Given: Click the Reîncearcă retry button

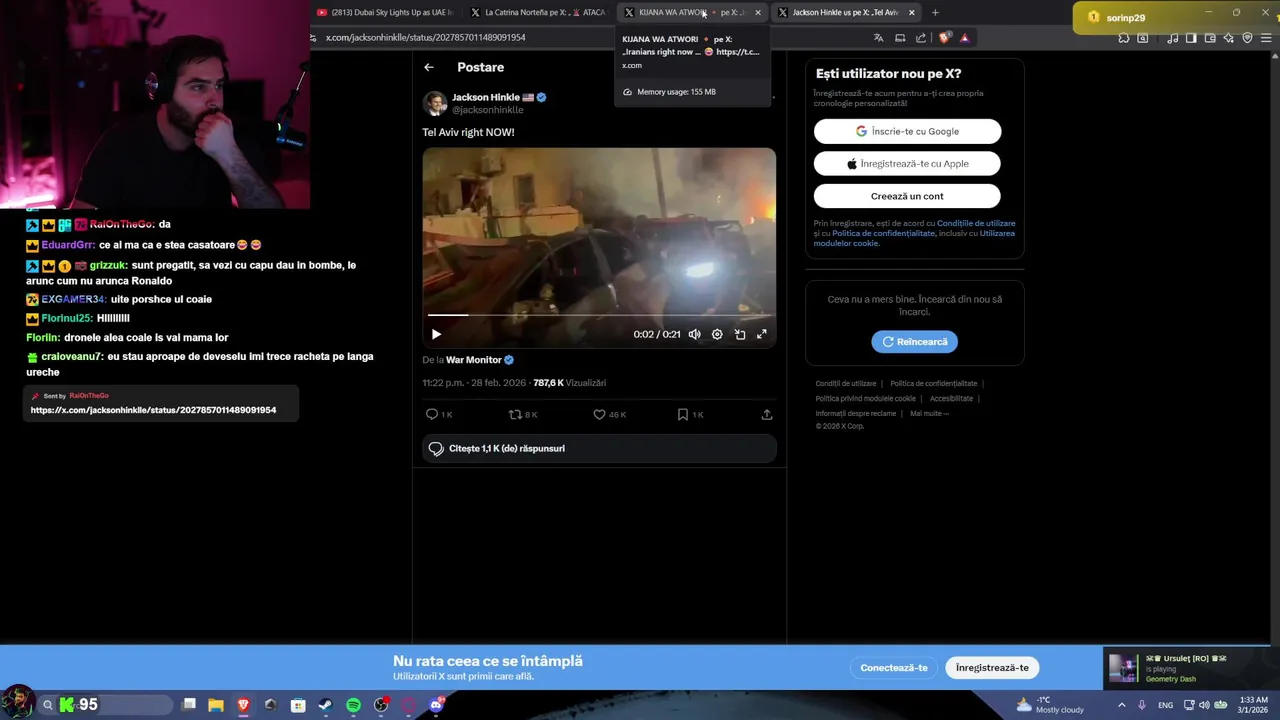Looking at the screenshot, I should pyautogui.click(x=914, y=342).
